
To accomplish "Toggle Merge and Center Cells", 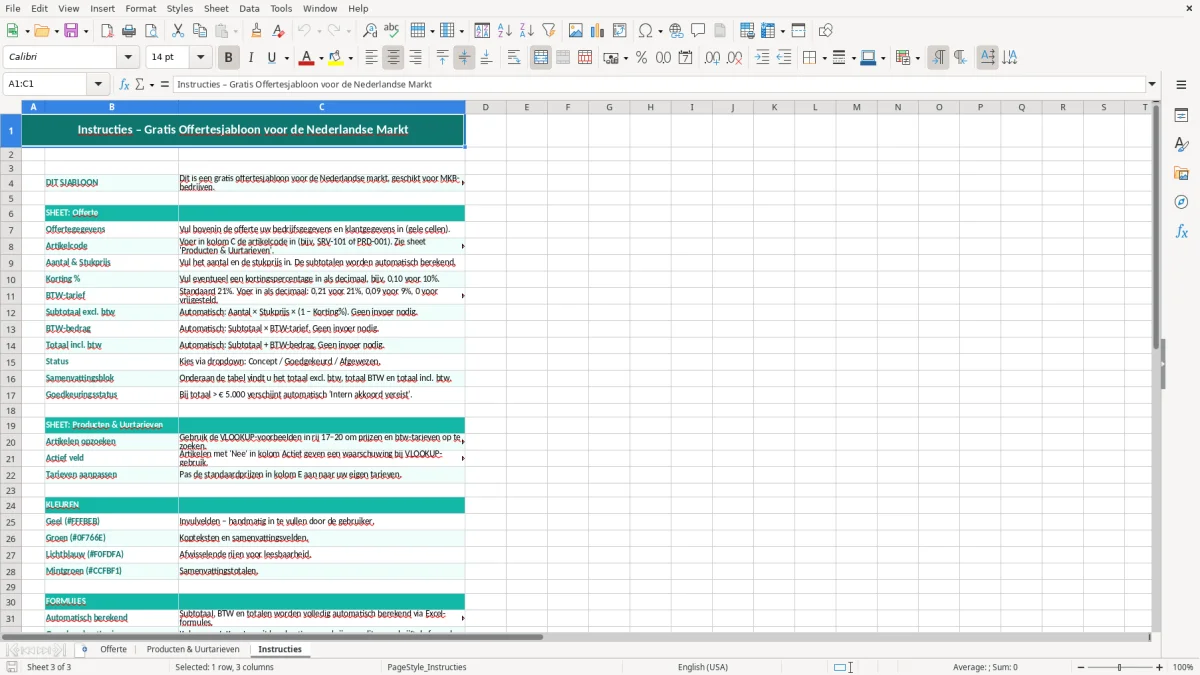I will (x=541, y=58).
